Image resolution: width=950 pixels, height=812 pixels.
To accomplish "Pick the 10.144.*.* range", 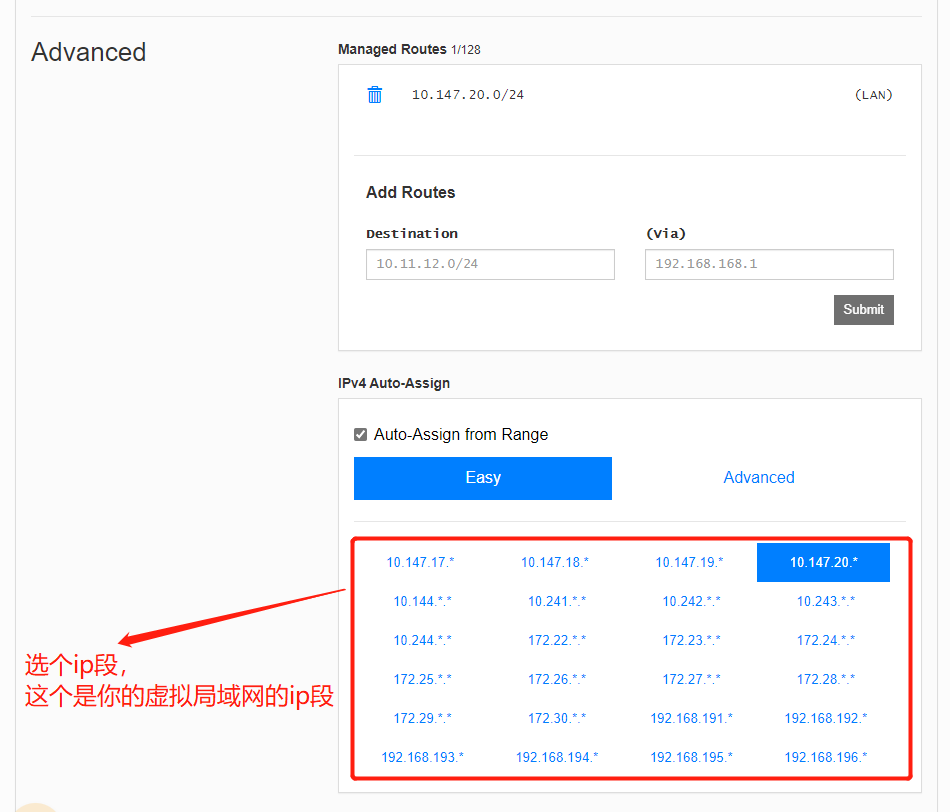I will [x=422, y=601].
